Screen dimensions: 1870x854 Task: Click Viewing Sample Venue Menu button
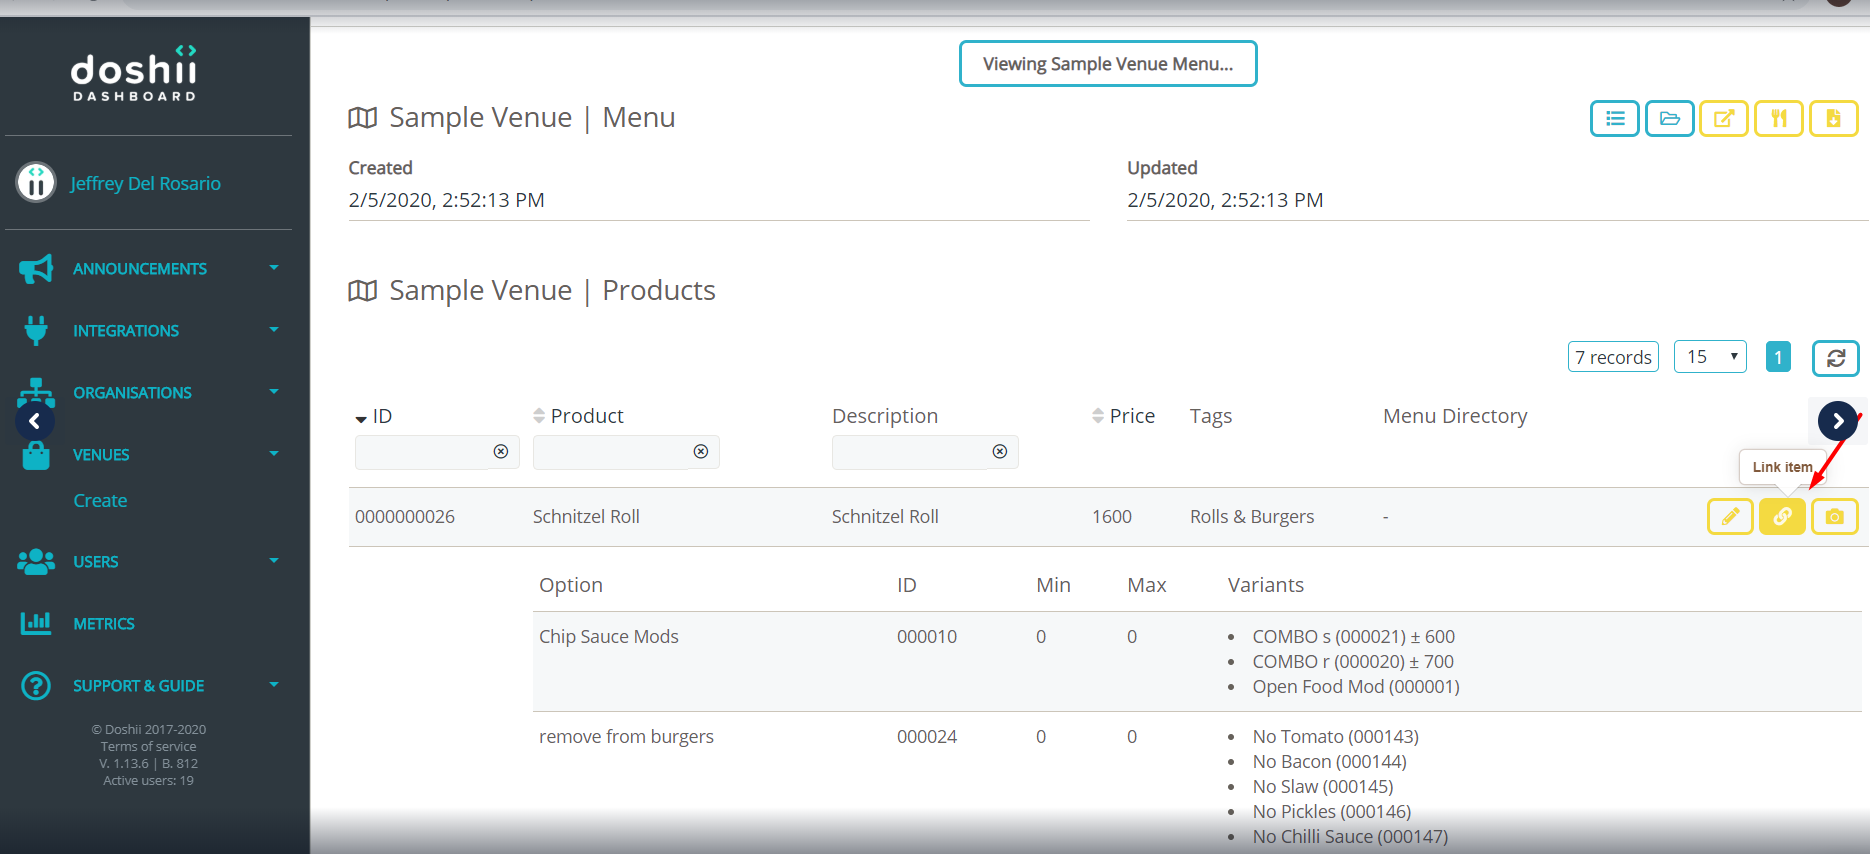point(1108,64)
